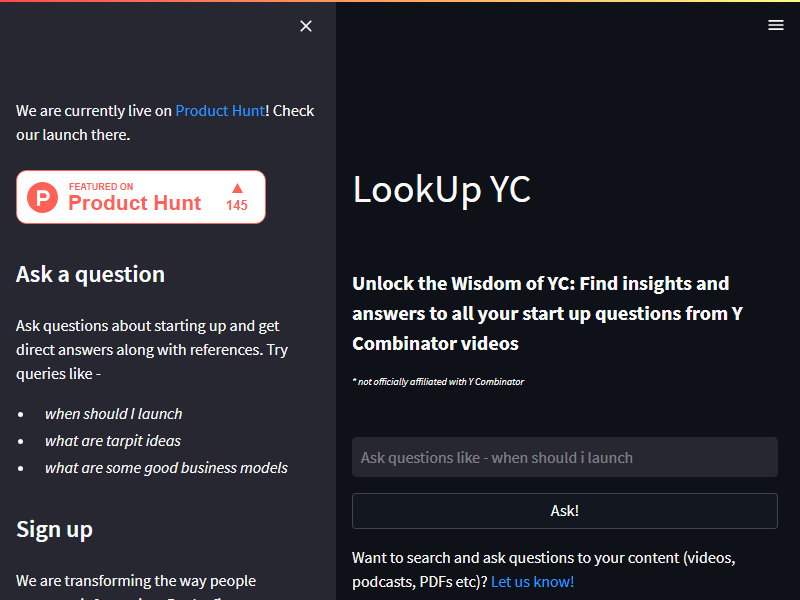The image size is (800, 600).
Task: Open the blue Product Hunt text link
Action: [x=220, y=111]
